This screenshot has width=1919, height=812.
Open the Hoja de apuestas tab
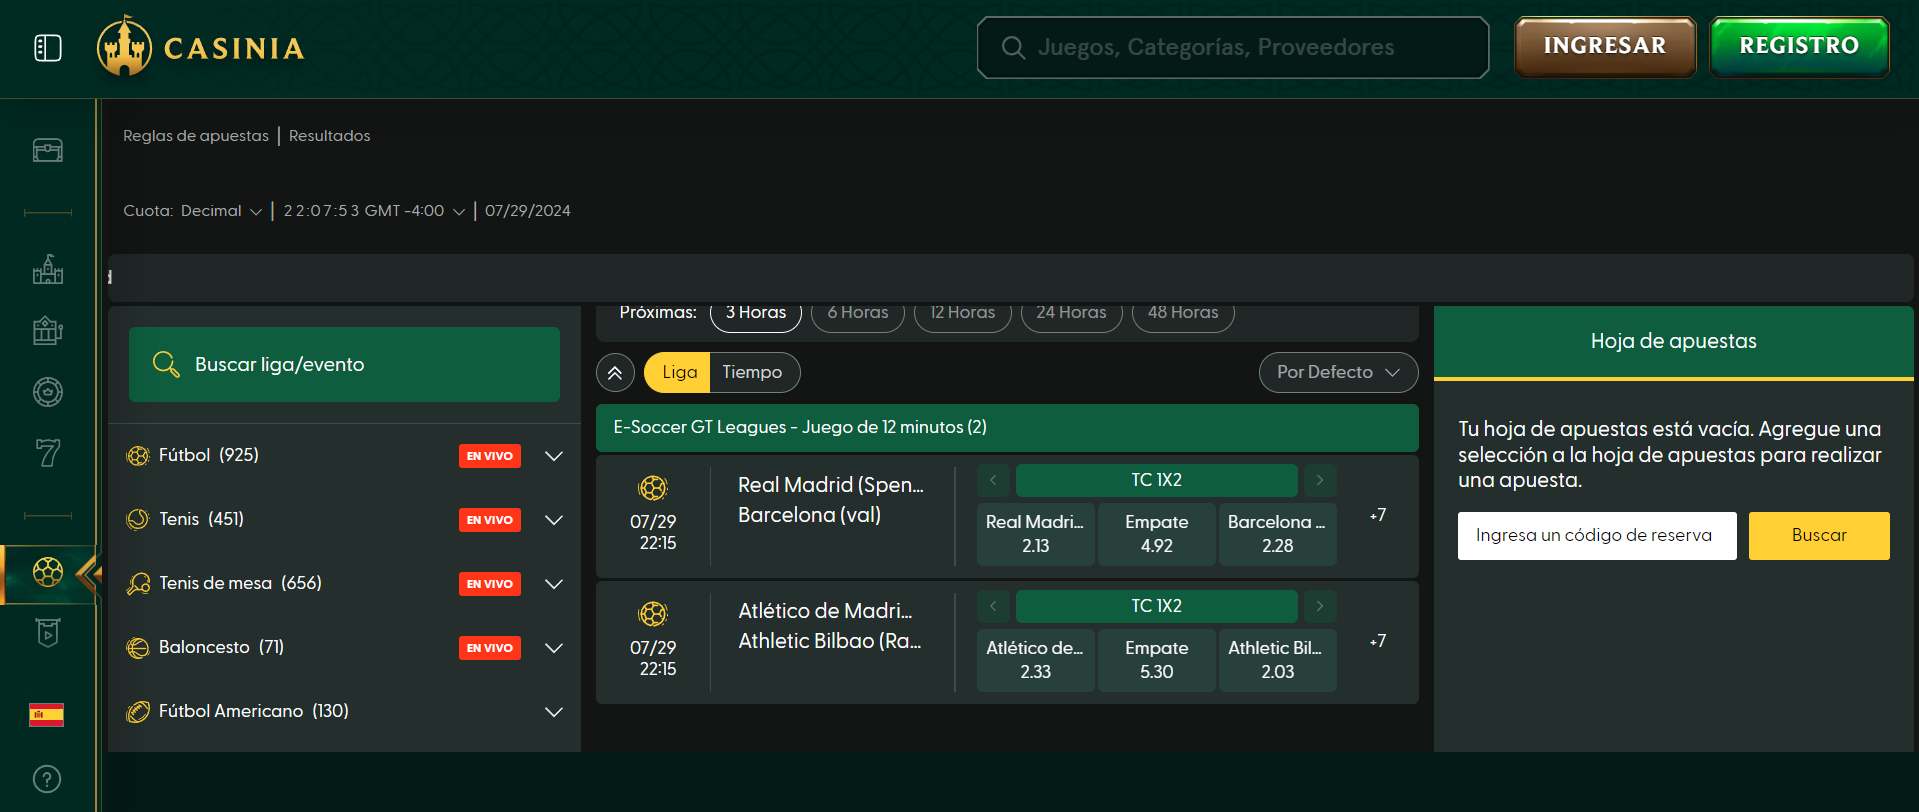pyautogui.click(x=1674, y=341)
